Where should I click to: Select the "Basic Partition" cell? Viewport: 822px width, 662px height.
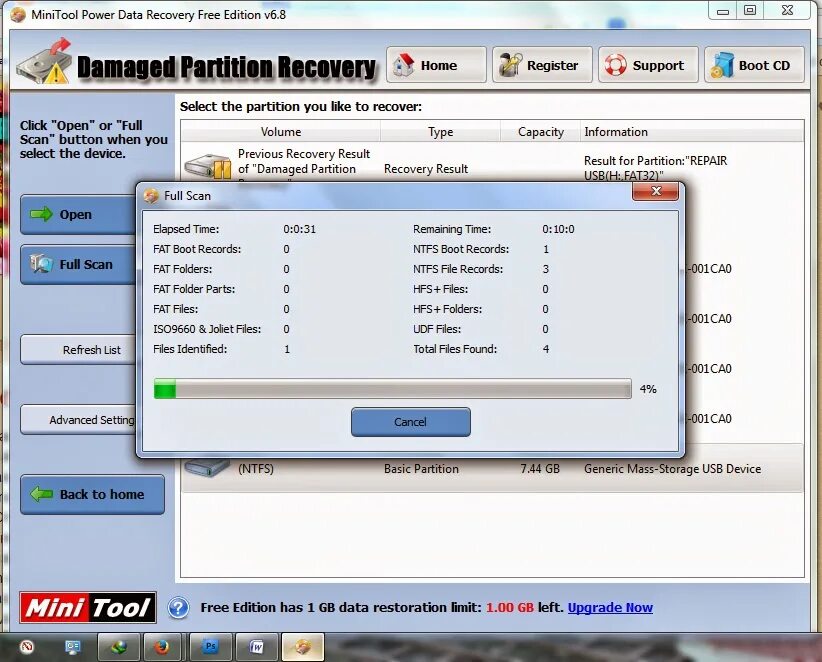421,469
